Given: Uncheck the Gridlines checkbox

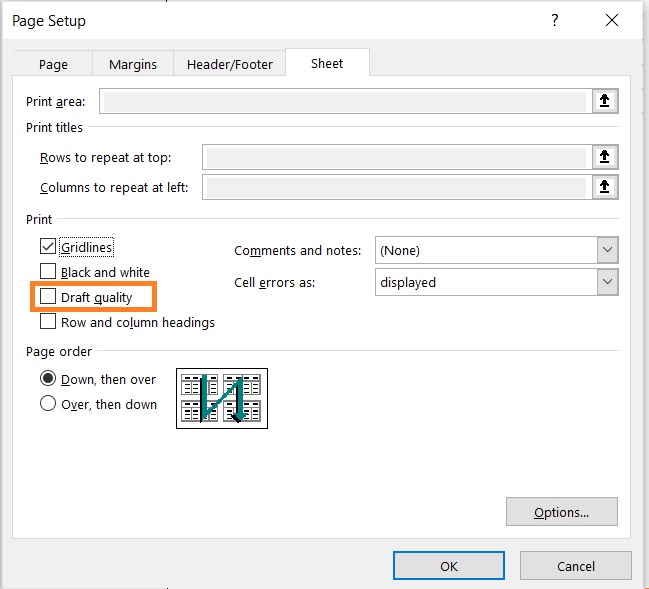Looking at the screenshot, I should coord(48,246).
